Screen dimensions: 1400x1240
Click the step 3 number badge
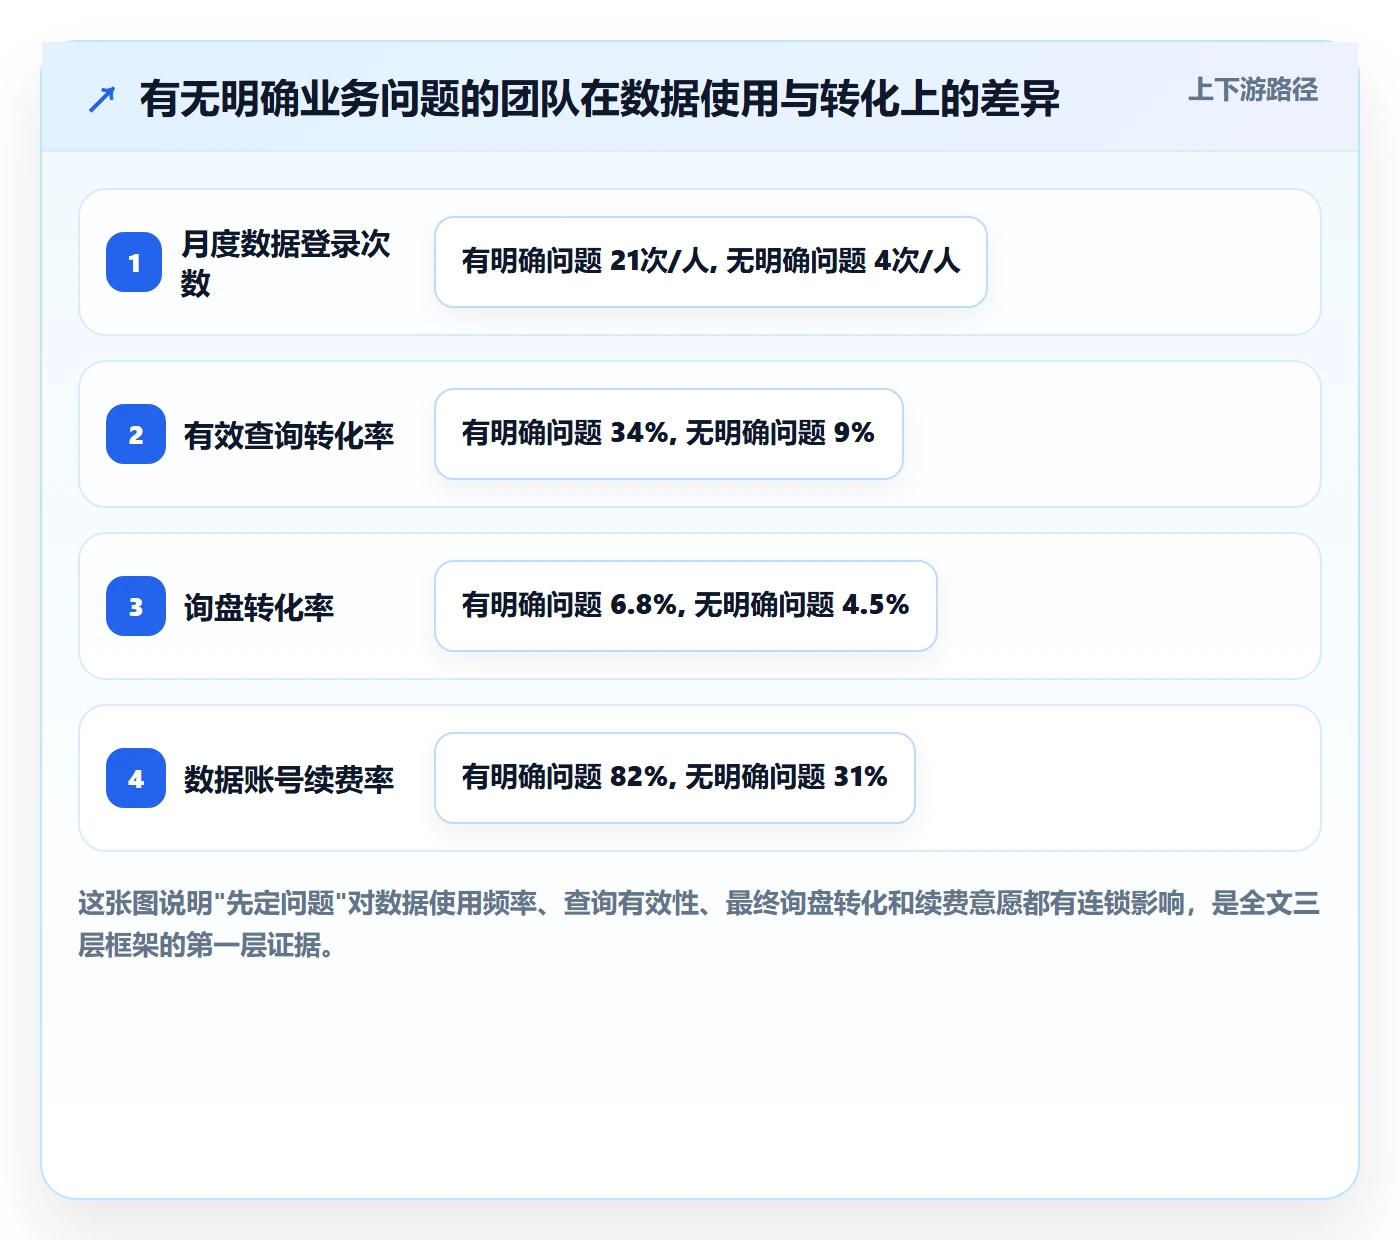click(x=136, y=606)
